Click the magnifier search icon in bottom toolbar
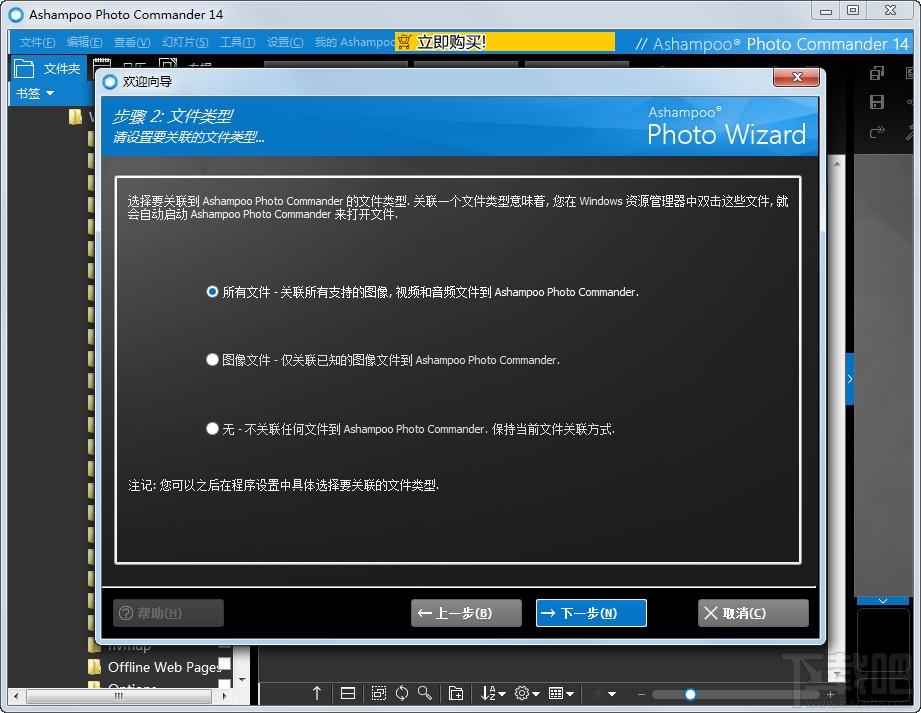Viewport: 921px width, 713px height. click(425, 694)
